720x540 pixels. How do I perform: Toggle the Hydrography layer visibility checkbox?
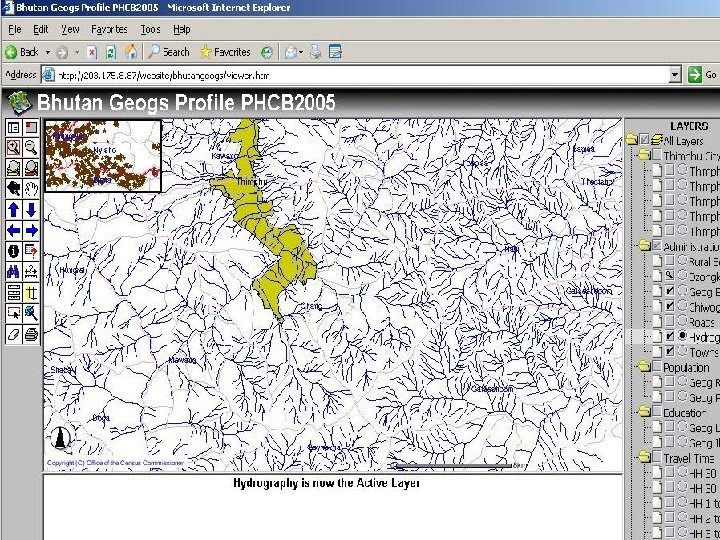(x=670, y=336)
